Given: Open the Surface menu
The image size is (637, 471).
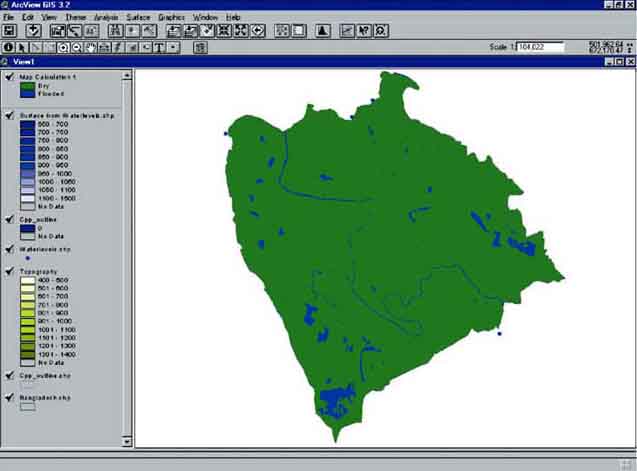Looking at the screenshot, I should (x=139, y=18).
